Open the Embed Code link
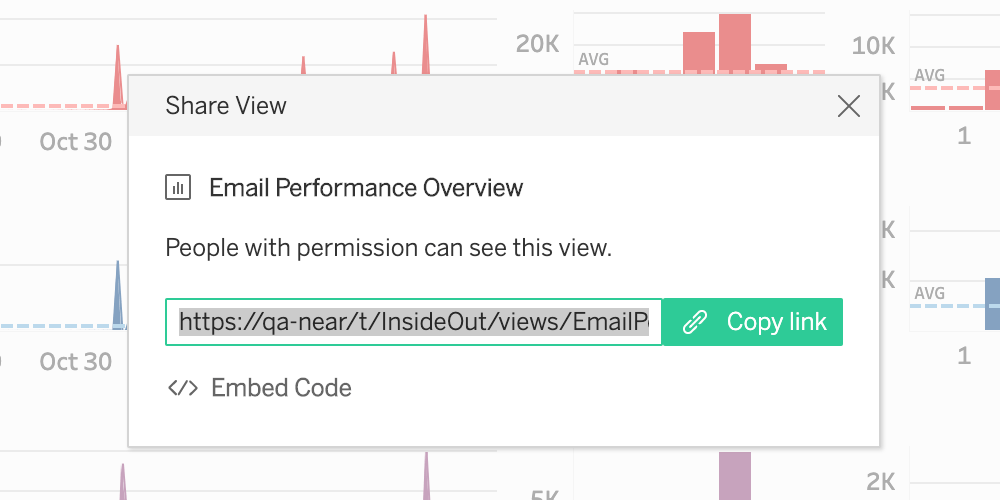The width and height of the screenshot is (1000, 500). (281, 388)
